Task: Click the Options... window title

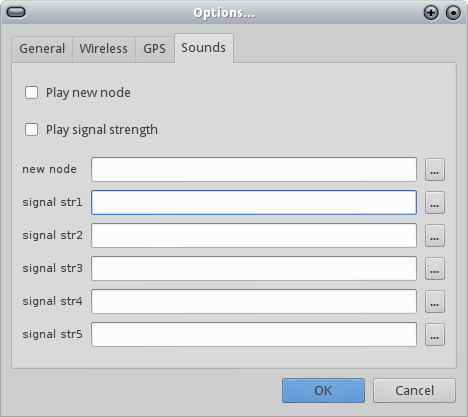Action: coord(224,13)
